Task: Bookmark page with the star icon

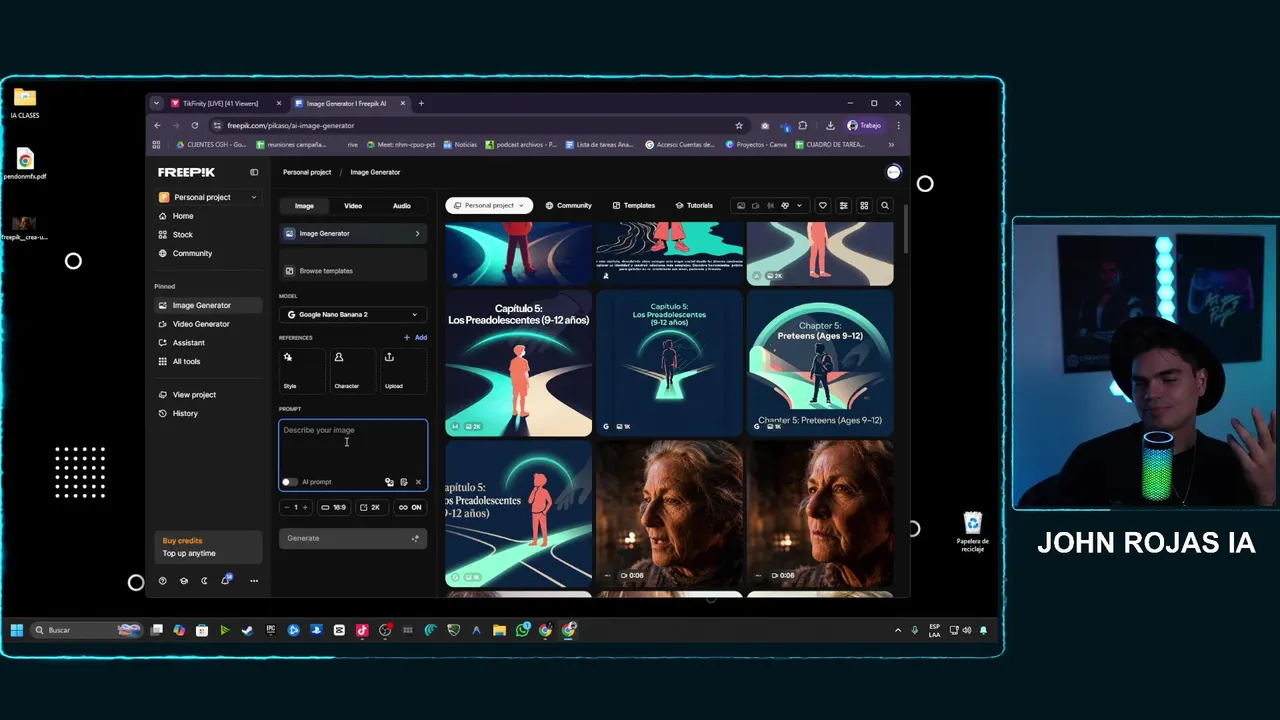Action: 739,126
